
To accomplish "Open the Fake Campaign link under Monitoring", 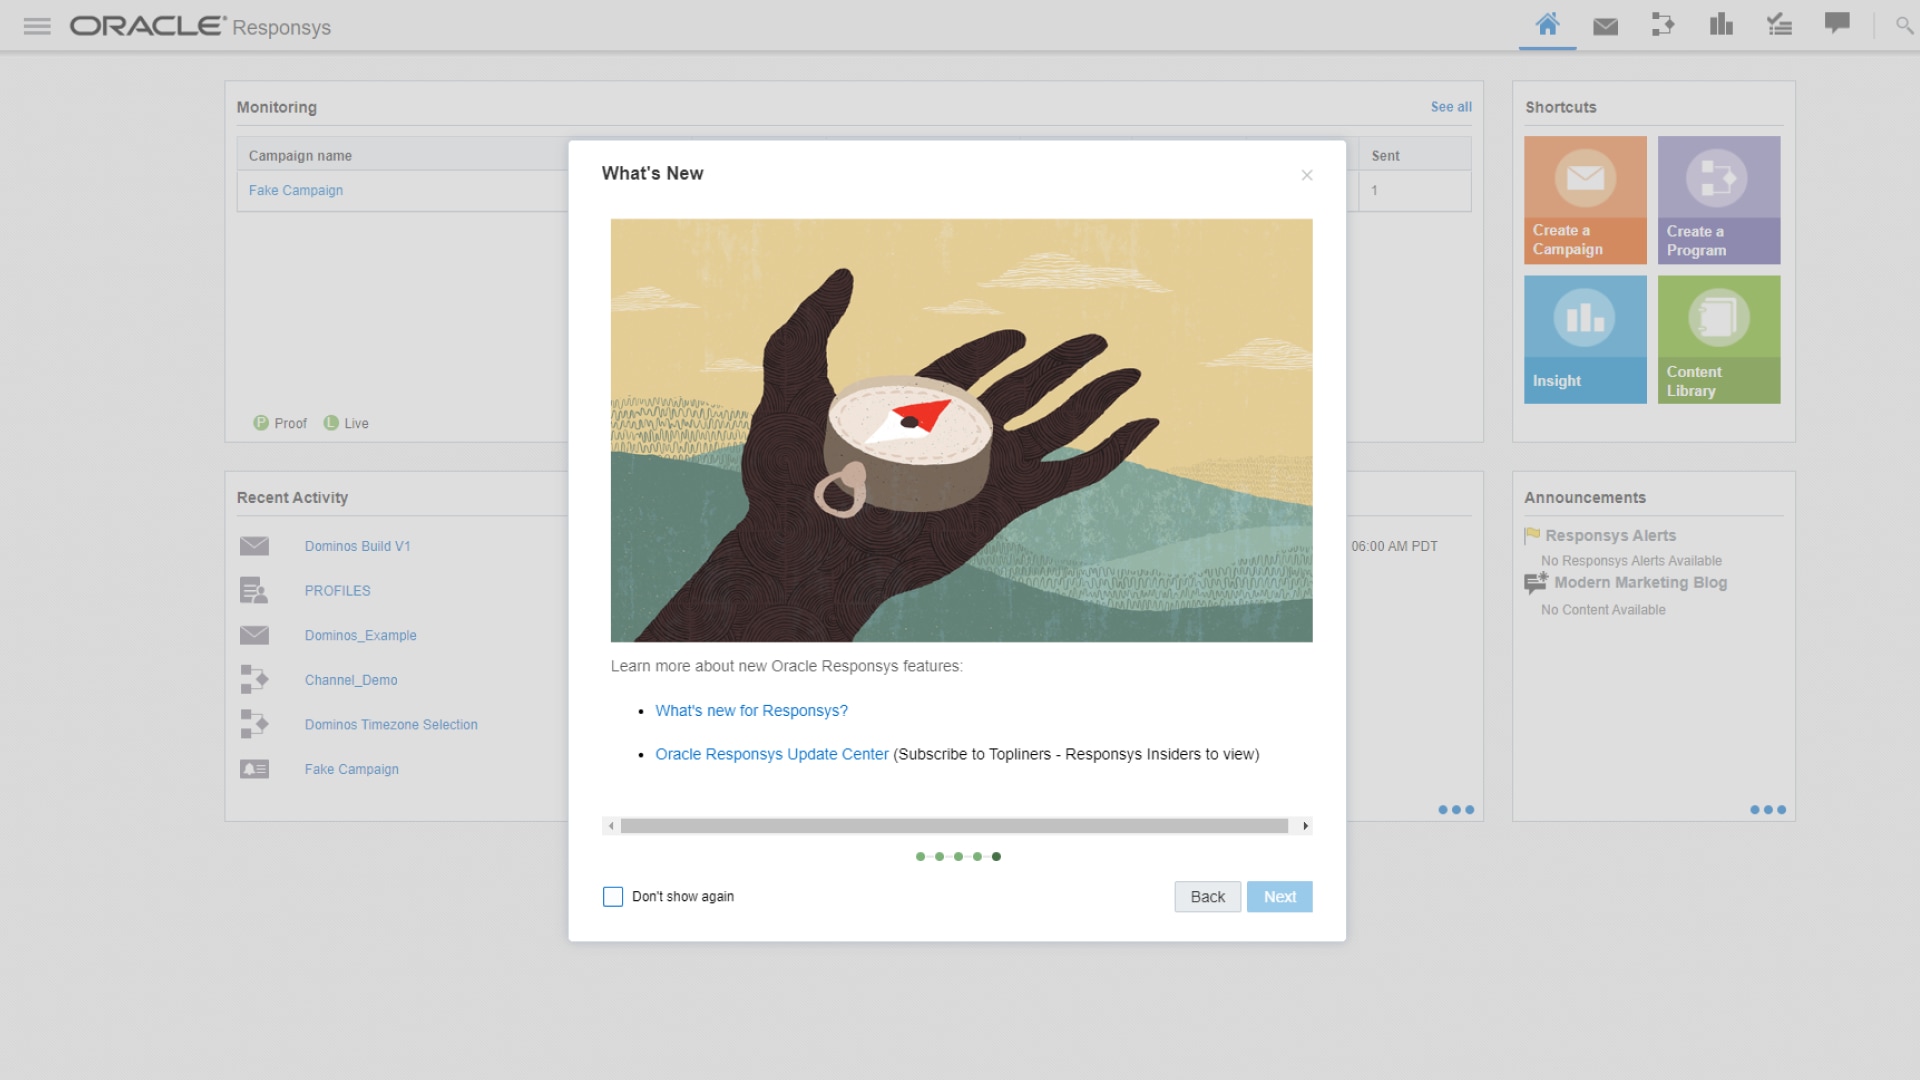I will click(295, 190).
